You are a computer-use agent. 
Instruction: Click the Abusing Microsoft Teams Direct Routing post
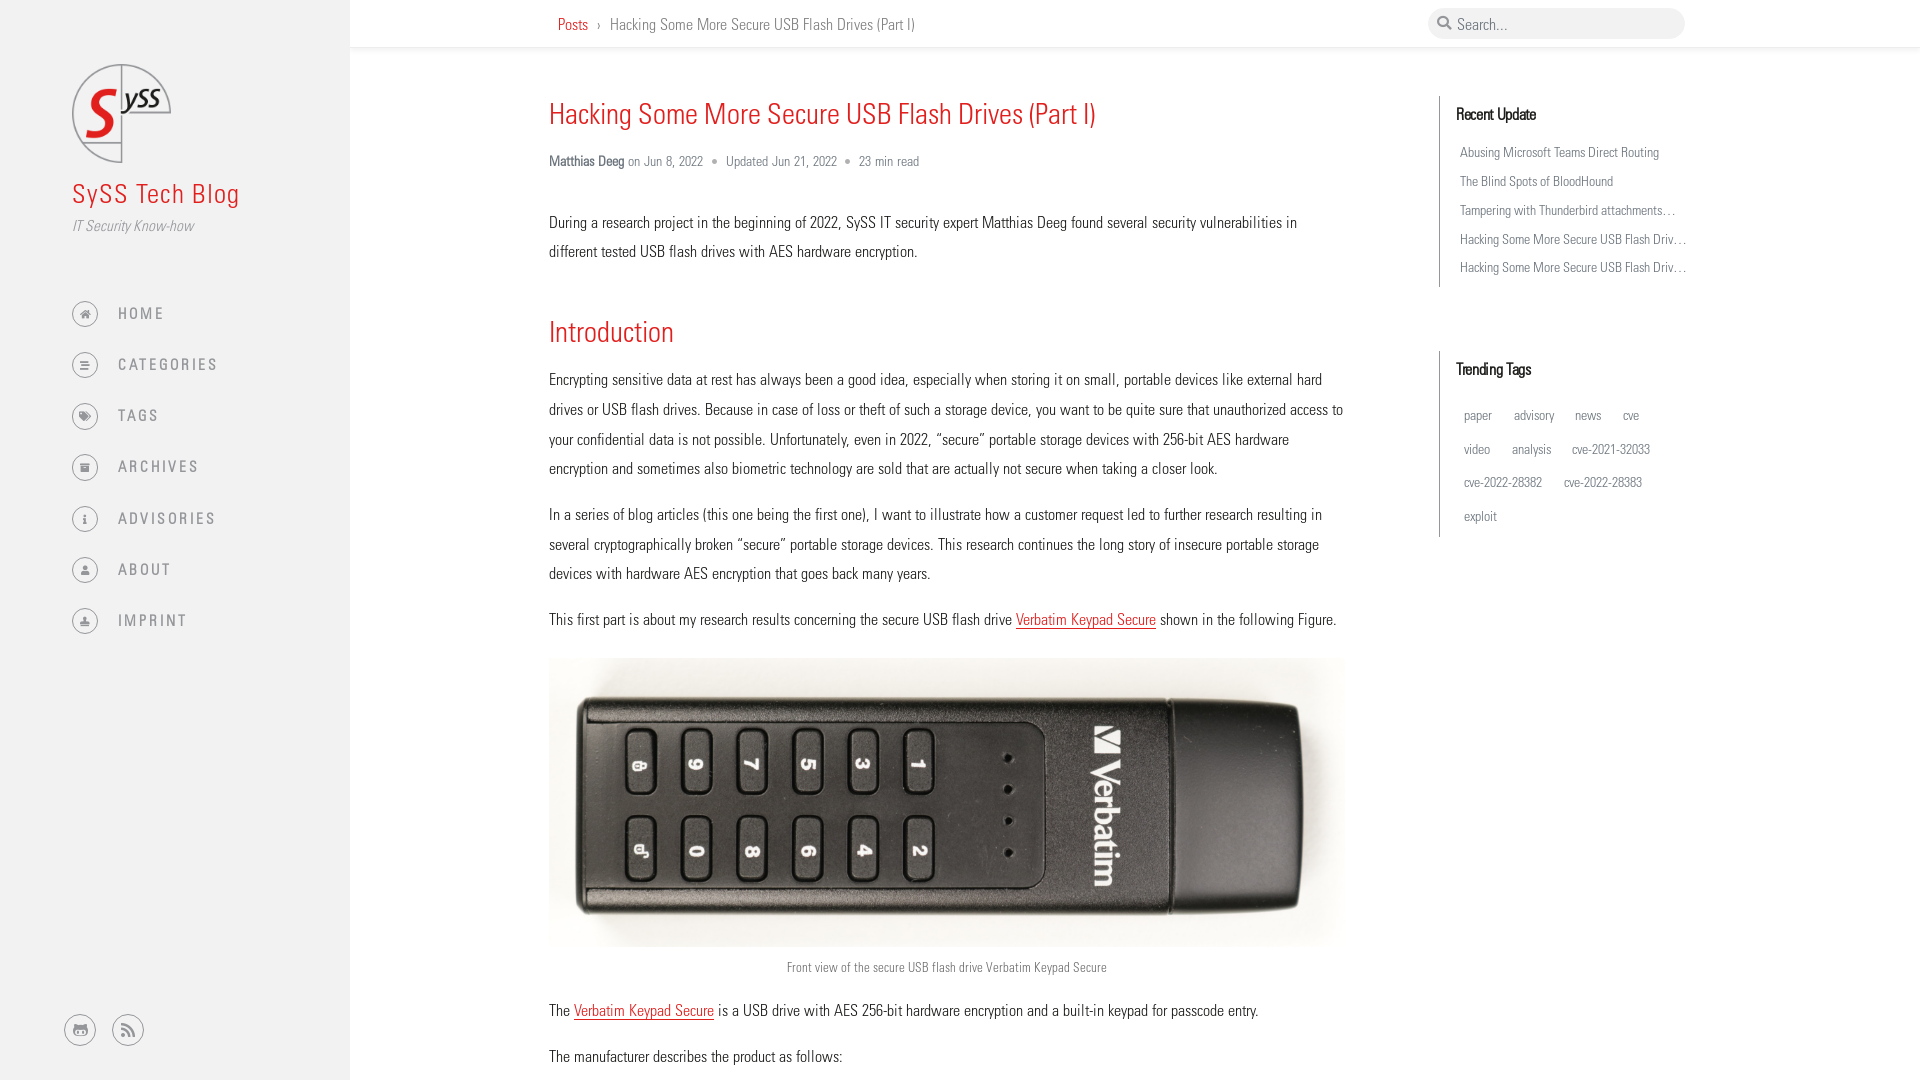(1560, 152)
